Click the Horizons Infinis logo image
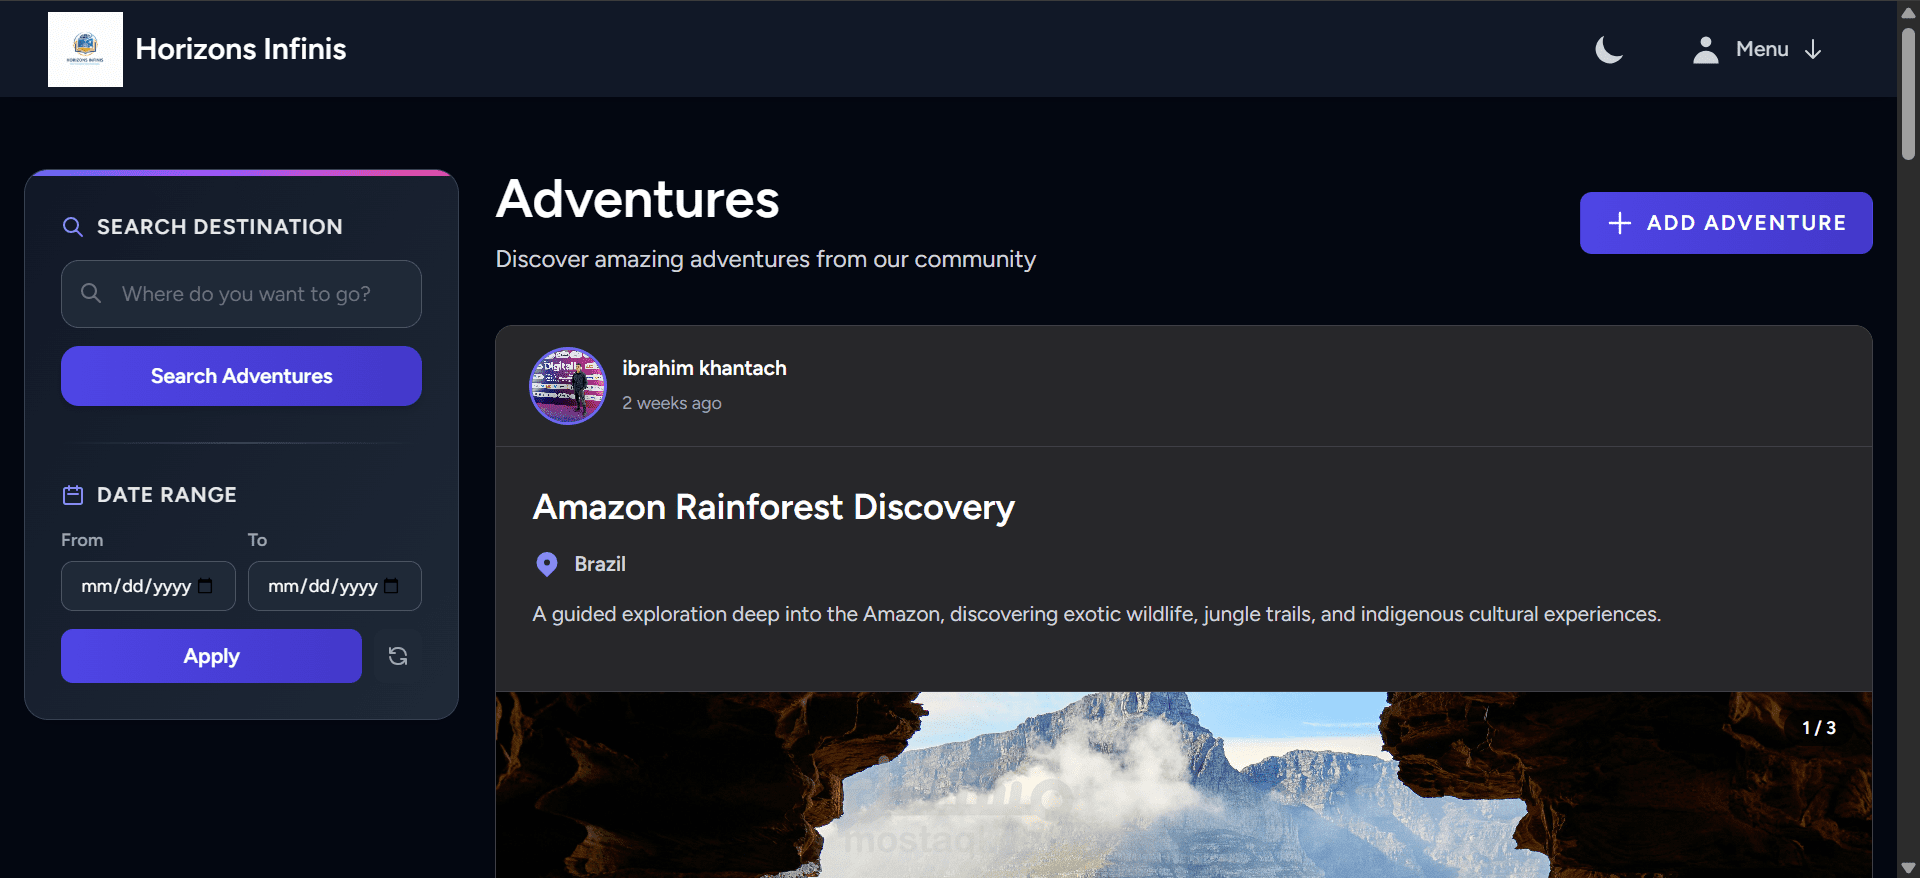Viewport: 1920px width, 878px height. coord(85,49)
